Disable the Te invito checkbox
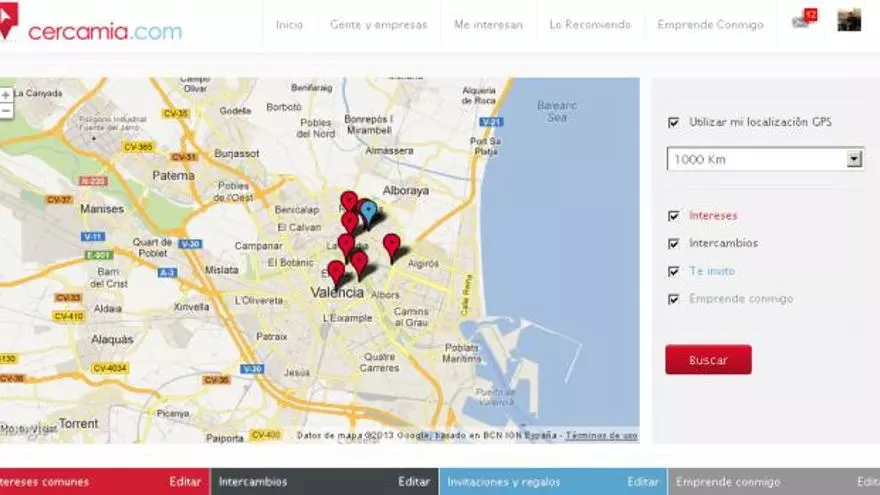This screenshot has height=495, width=880. 673,271
